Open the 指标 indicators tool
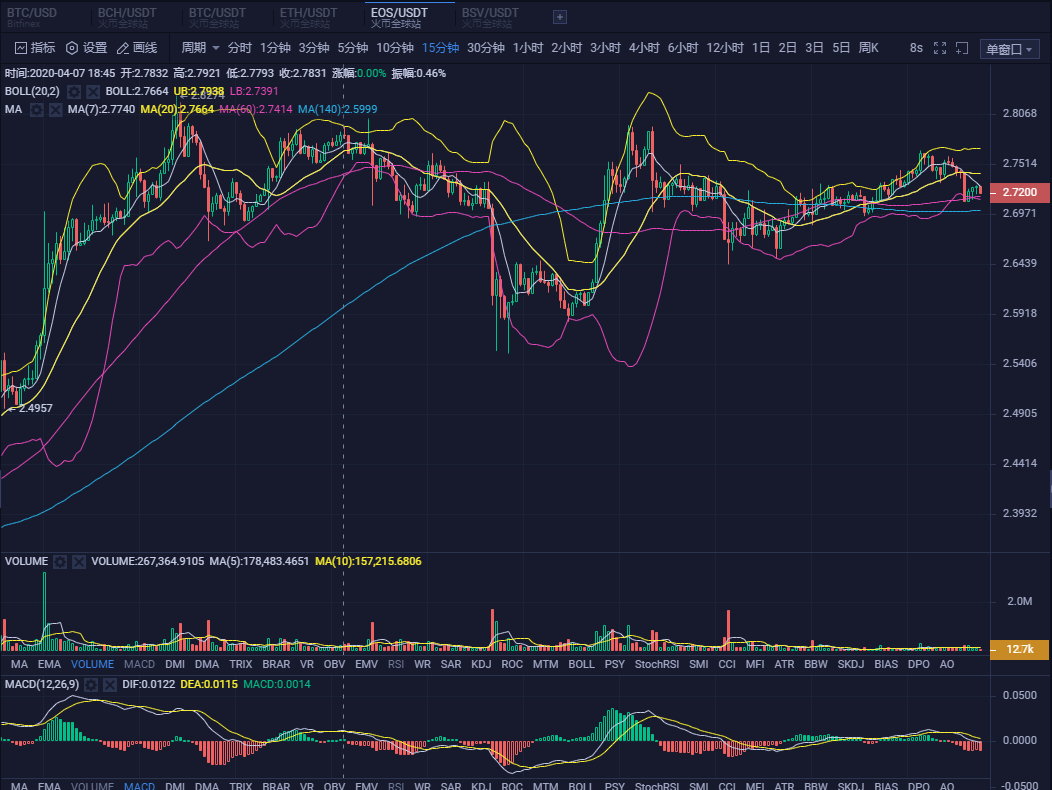1052x790 pixels. coord(35,48)
